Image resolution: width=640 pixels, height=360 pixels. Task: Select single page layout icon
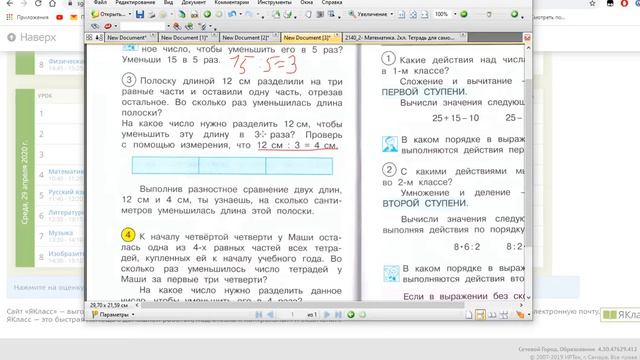tap(469, 315)
